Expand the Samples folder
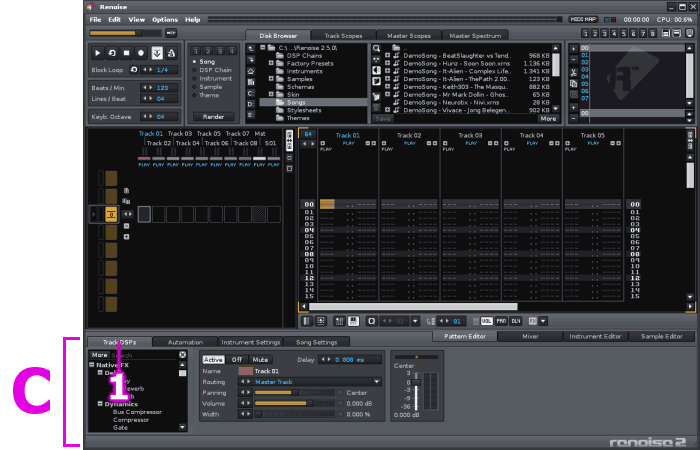The height and width of the screenshot is (450, 700). coord(271,79)
